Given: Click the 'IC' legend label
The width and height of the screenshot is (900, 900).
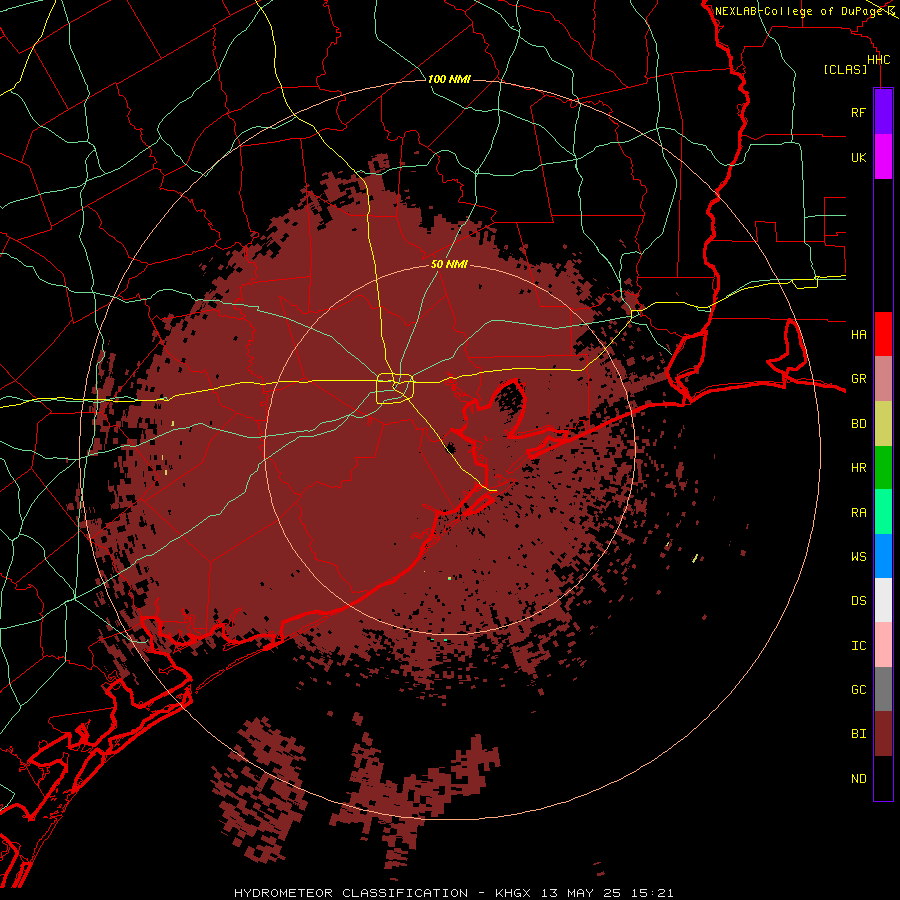Looking at the screenshot, I should coord(858,646).
